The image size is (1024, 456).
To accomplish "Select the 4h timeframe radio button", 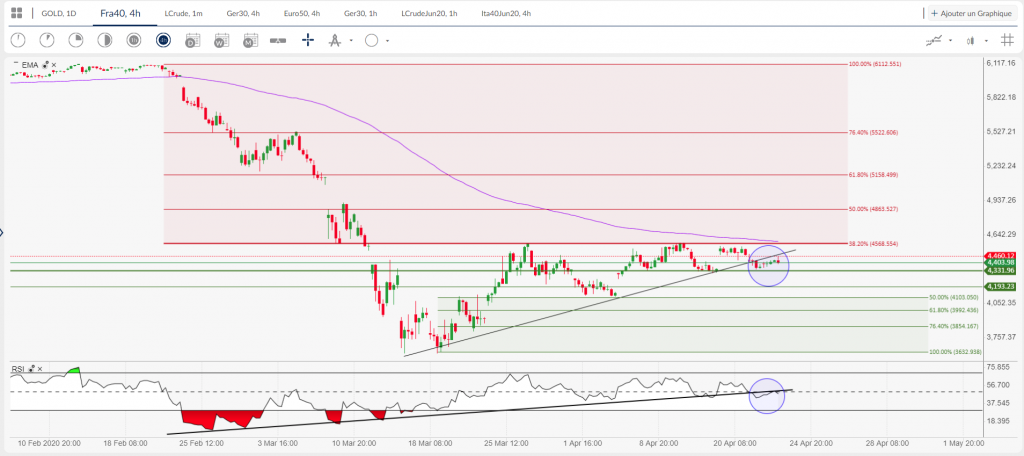I will [163, 41].
